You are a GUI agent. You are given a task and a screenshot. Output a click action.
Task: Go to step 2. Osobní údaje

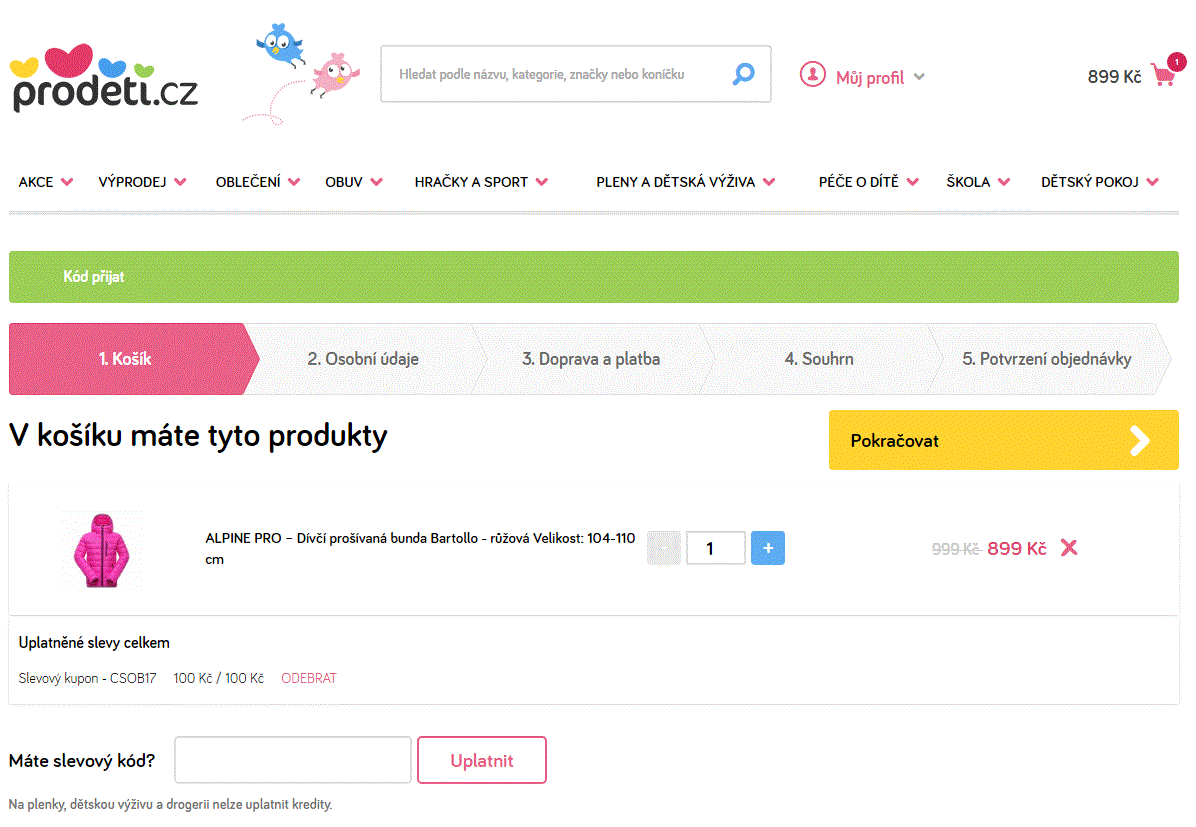363,359
